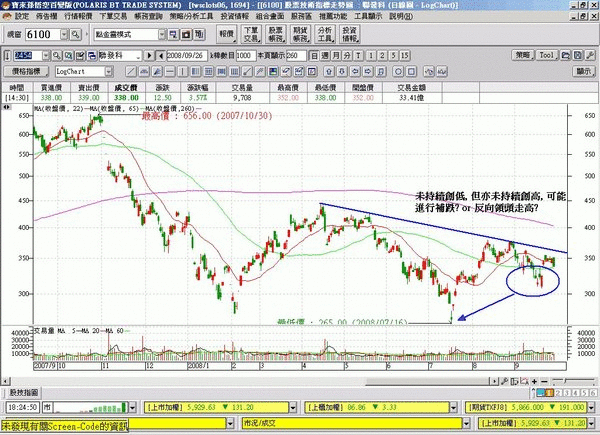
Task: Select the 15-minute period button
Action: 405,56
